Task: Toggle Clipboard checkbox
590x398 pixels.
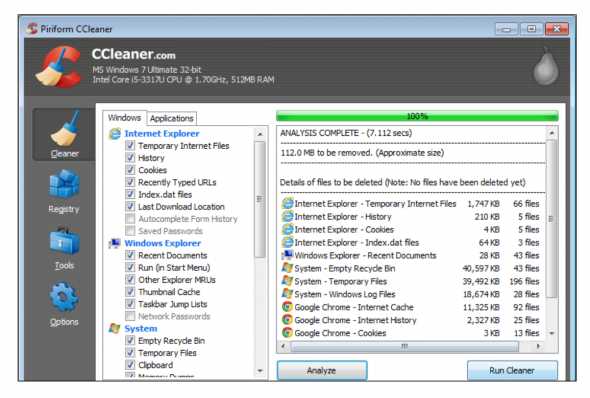Action: (130, 365)
